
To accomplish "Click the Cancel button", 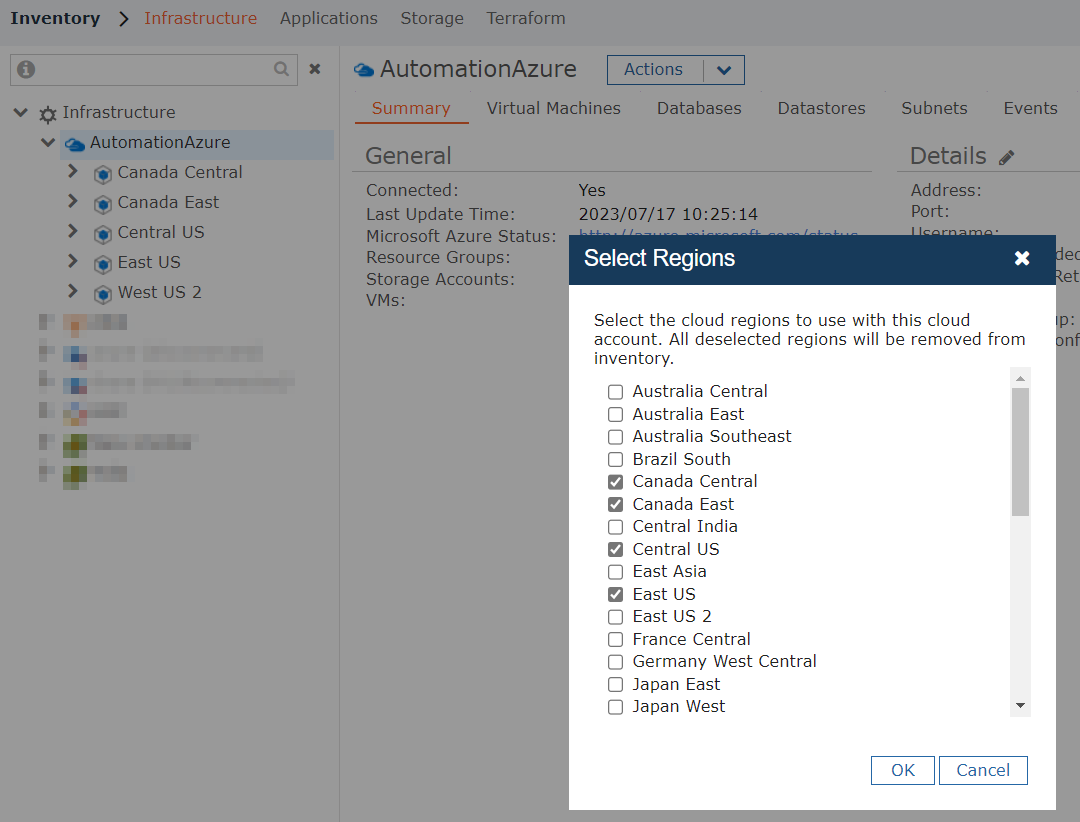I will coord(983,770).
